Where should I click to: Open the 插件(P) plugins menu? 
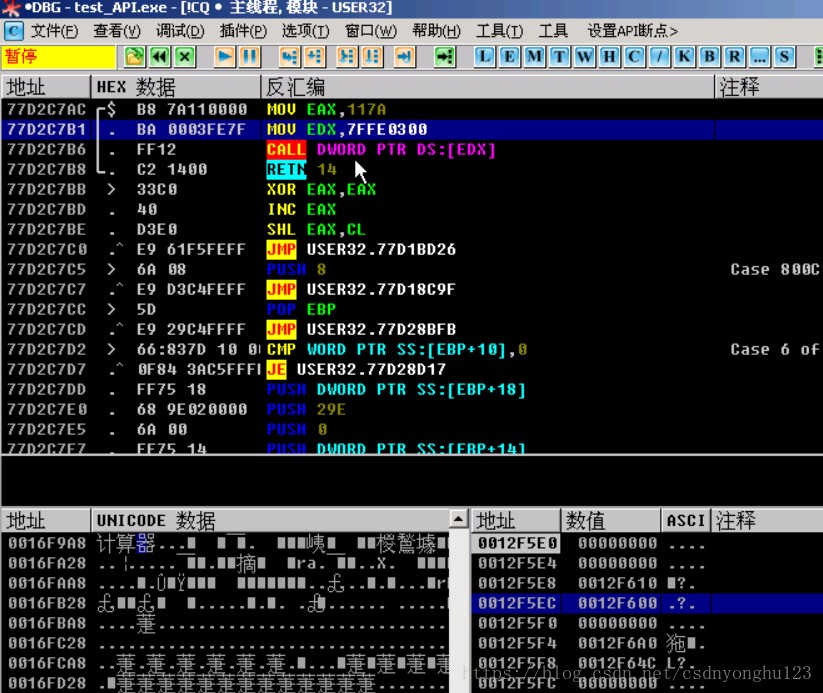(x=243, y=30)
